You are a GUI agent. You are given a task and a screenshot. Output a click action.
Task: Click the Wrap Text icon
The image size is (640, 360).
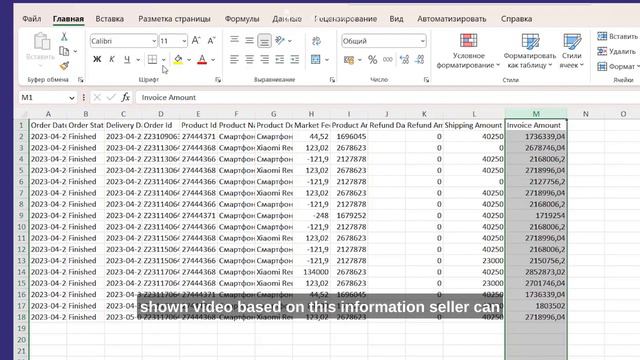point(316,41)
